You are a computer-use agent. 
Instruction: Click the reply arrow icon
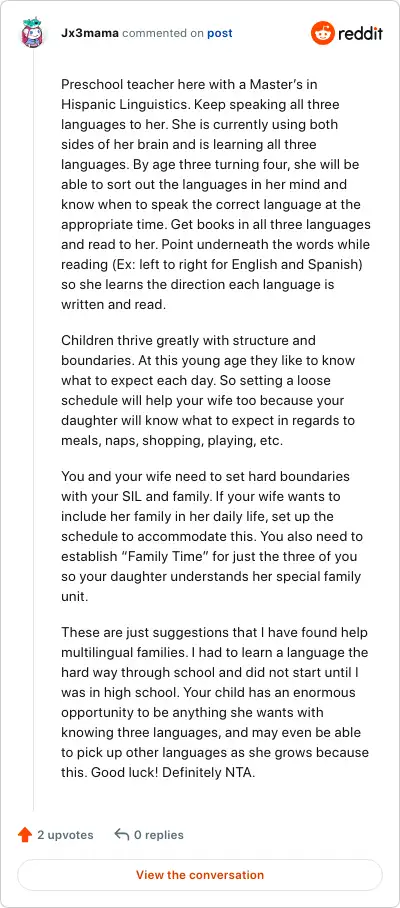click(122, 834)
